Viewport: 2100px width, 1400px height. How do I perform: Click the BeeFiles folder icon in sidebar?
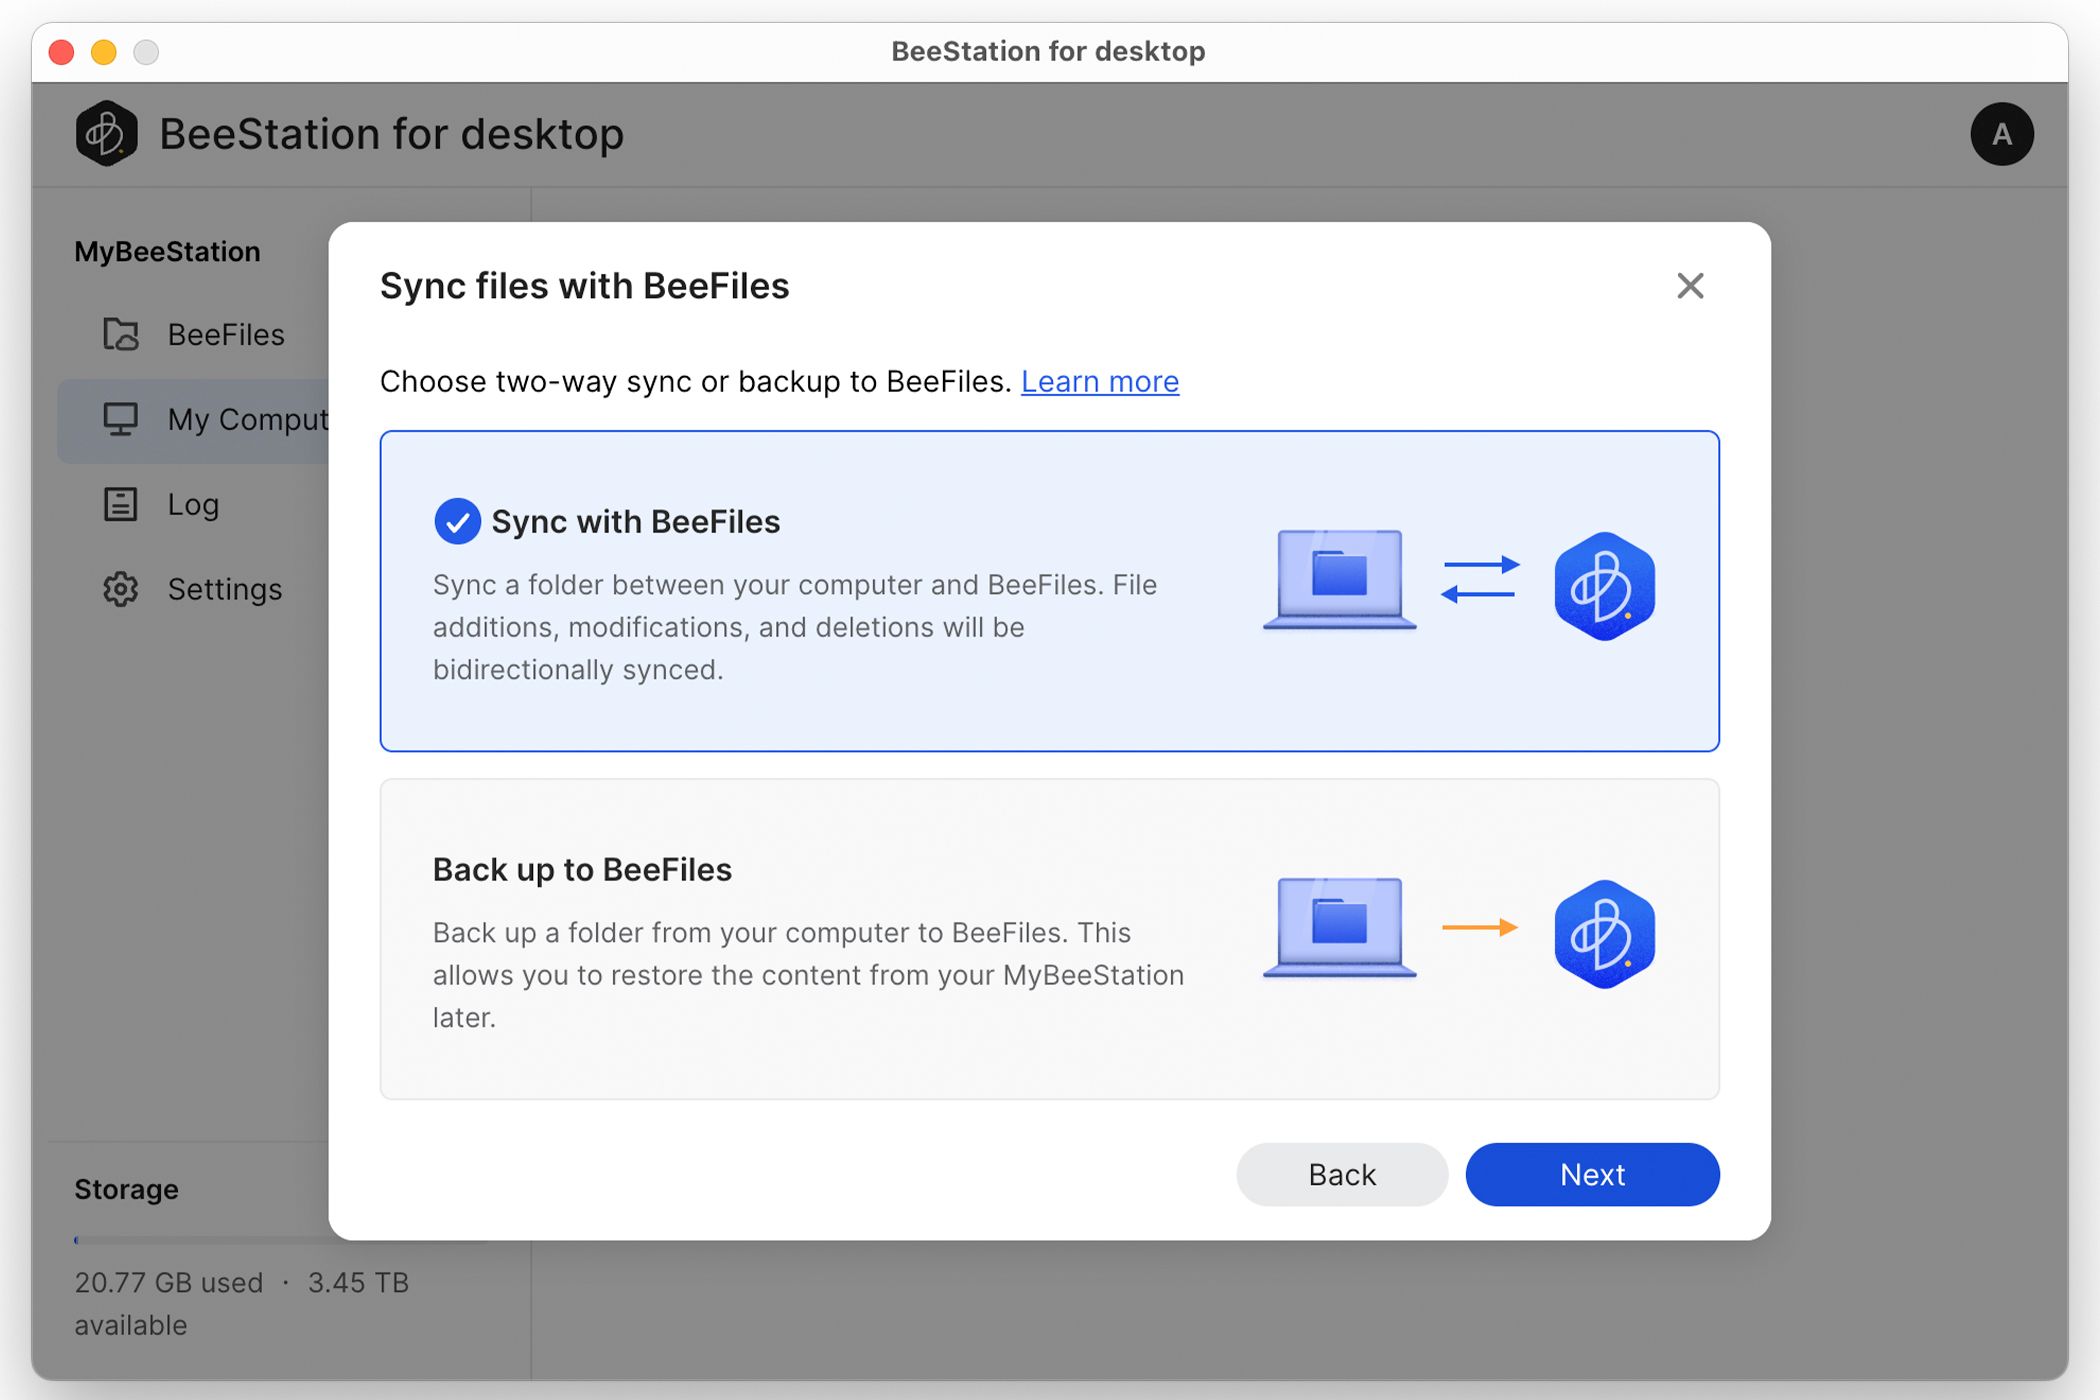click(121, 334)
